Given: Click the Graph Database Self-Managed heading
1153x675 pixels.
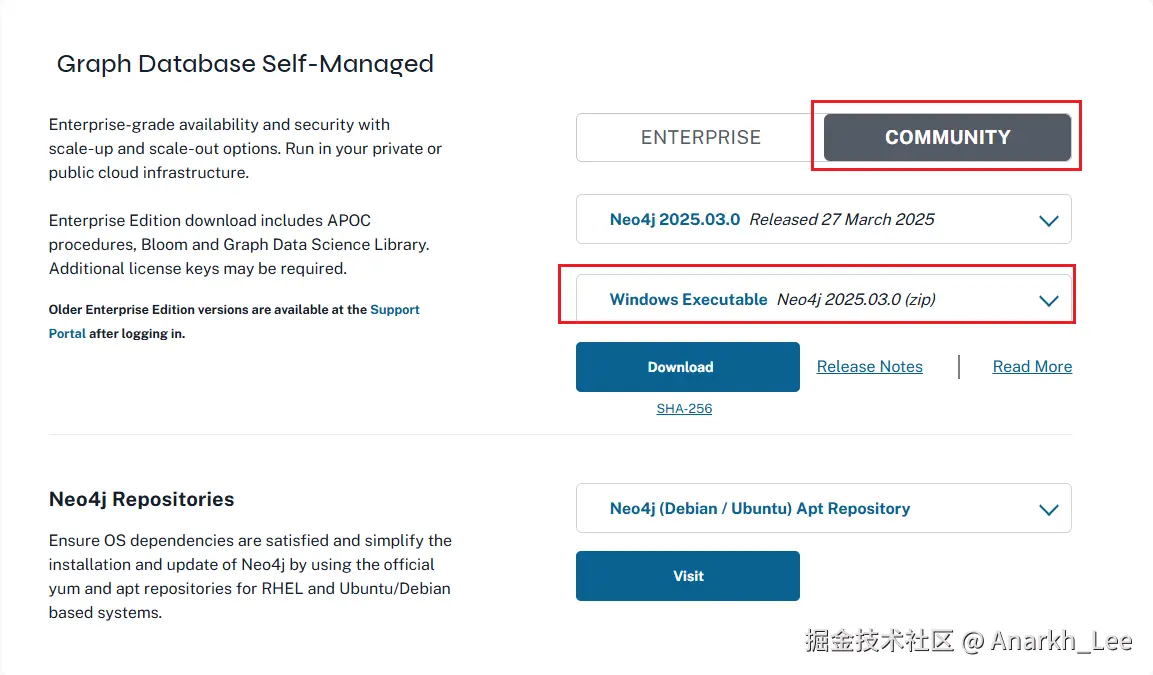Looking at the screenshot, I should [245, 64].
